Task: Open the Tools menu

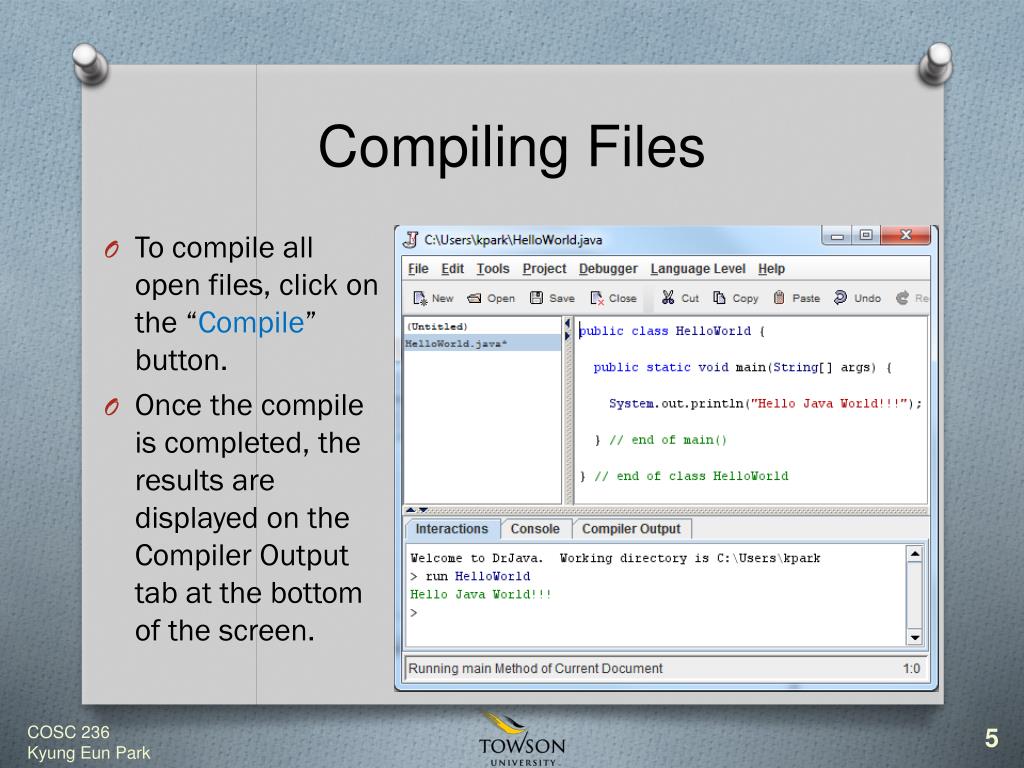Action: (492, 269)
